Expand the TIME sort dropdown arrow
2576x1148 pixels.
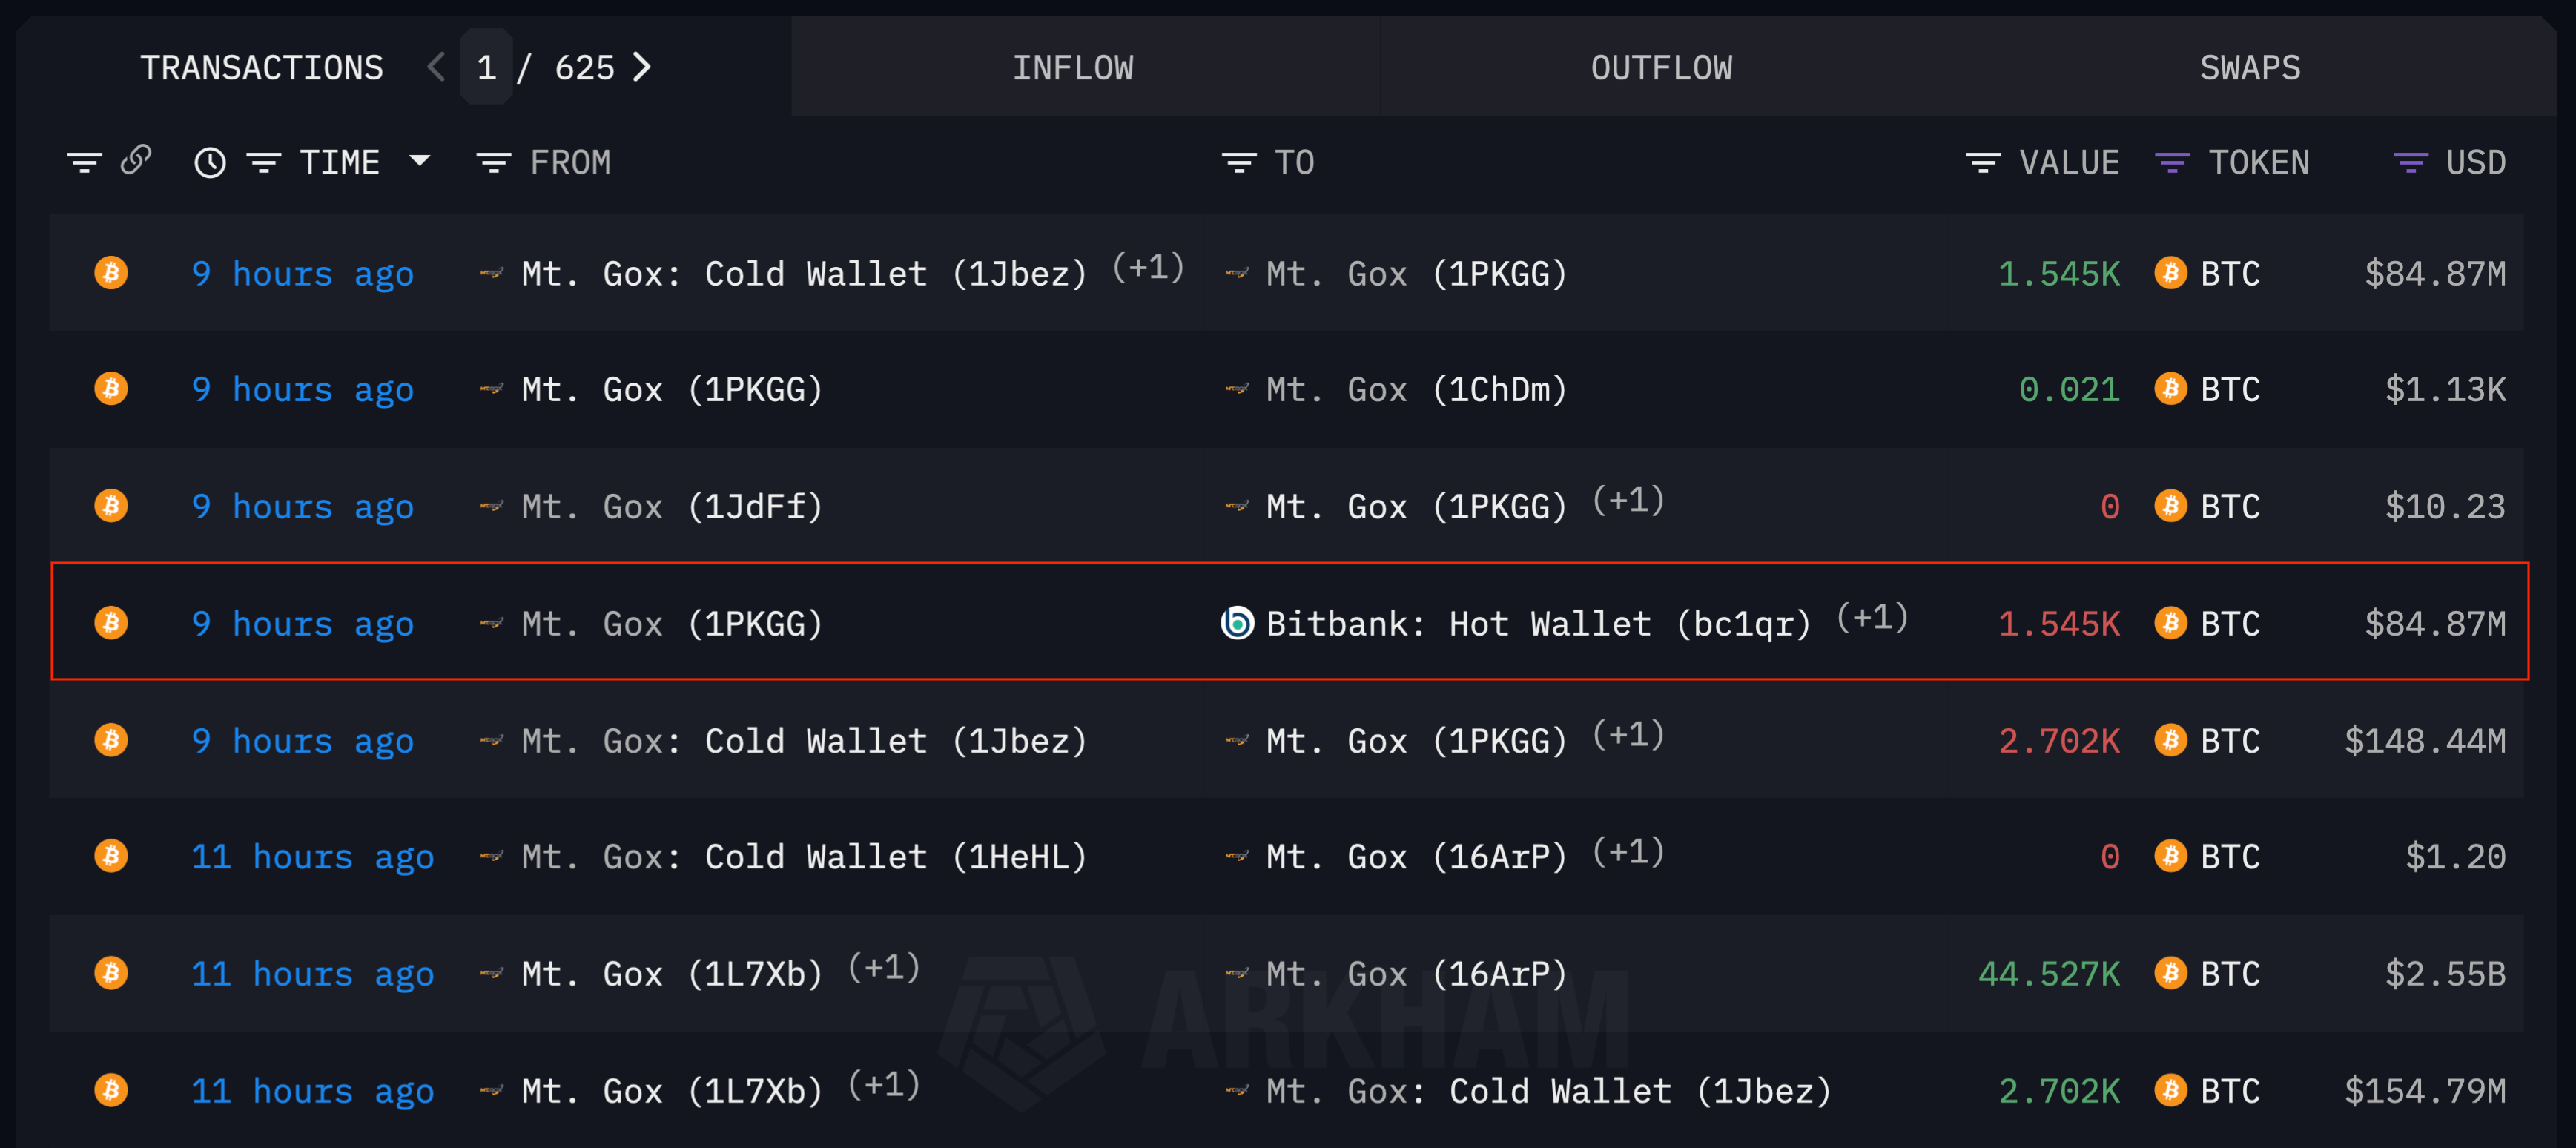point(420,161)
